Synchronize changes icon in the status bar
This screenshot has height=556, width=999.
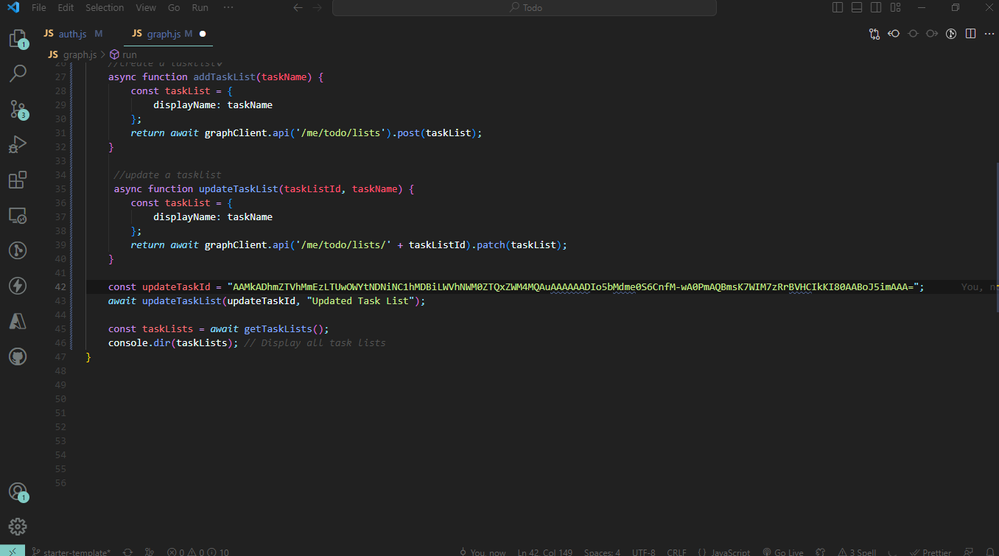coord(127,552)
